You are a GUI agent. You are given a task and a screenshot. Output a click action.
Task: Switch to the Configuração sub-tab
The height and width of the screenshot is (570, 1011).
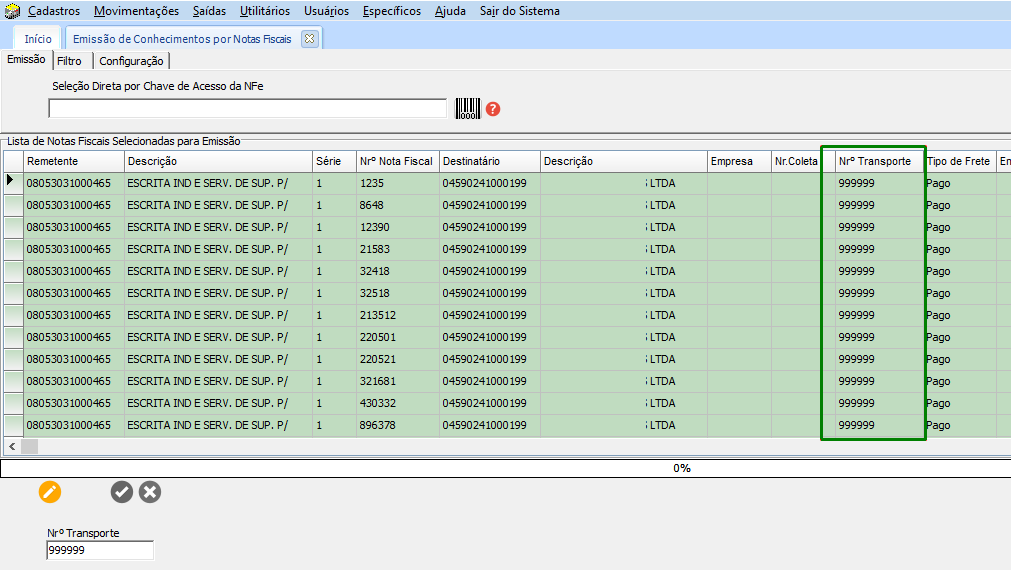click(132, 61)
